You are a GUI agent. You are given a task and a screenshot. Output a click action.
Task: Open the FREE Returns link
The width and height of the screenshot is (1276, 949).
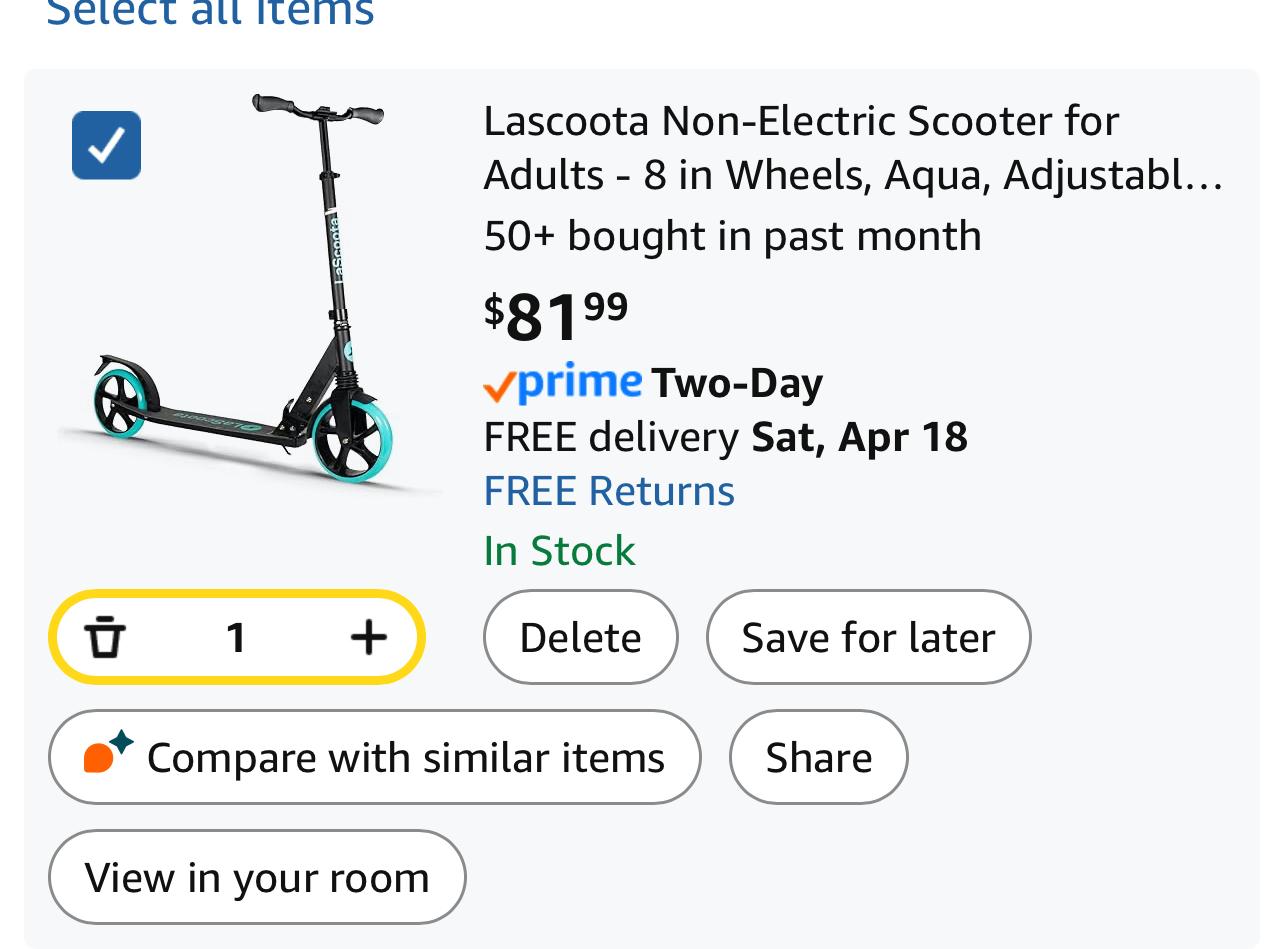click(609, 491)
